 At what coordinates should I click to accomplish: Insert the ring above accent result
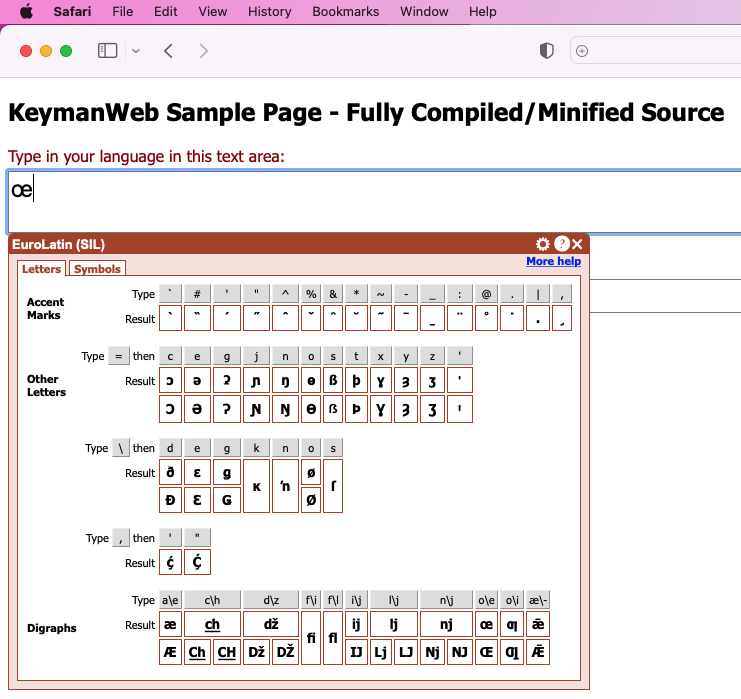click(486, 318)
